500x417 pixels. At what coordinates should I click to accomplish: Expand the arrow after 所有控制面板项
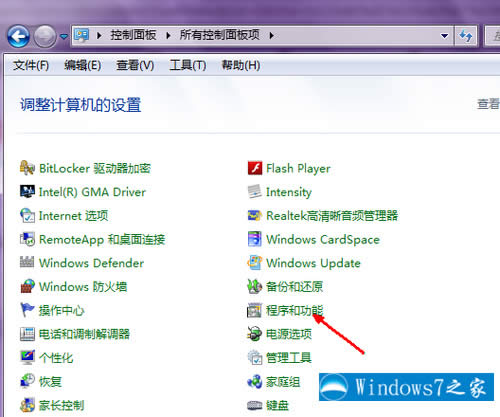tap(272, 35)
